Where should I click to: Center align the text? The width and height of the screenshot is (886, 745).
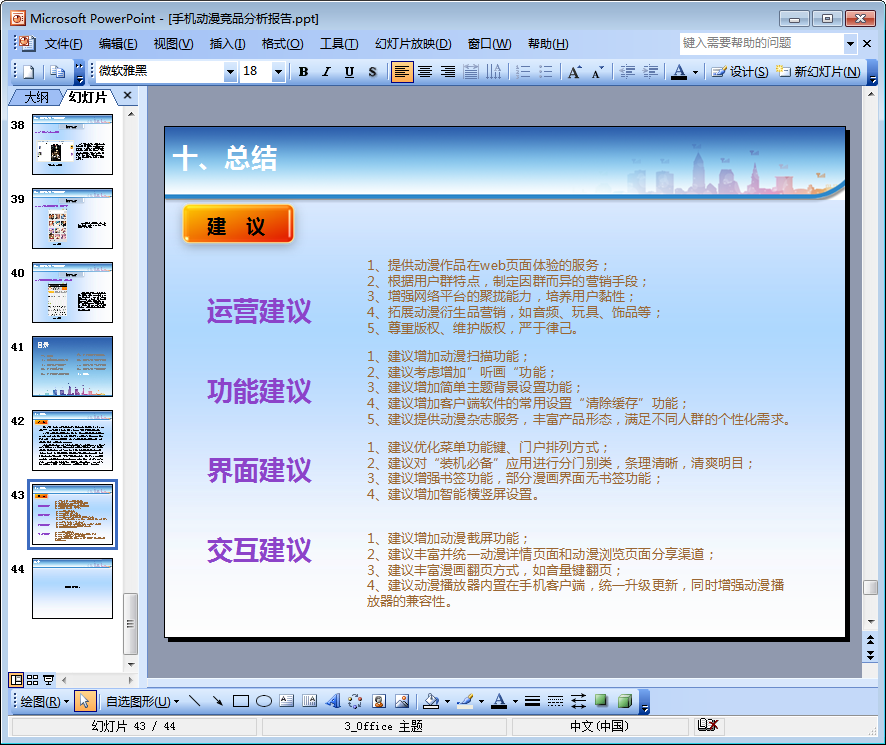click(x=425, y=72)
